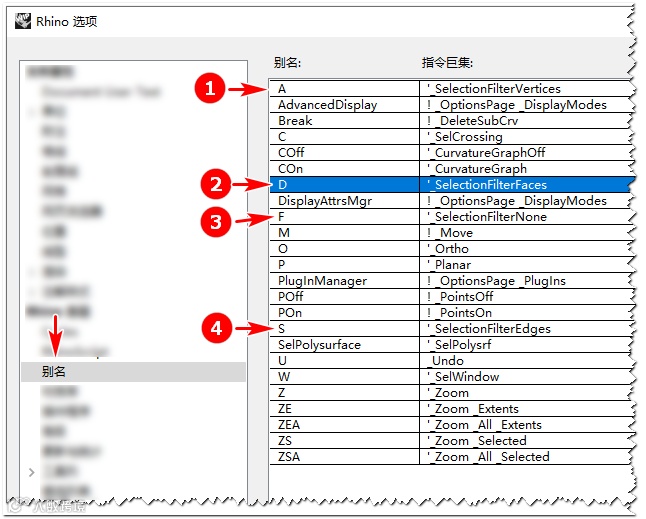Edit macro '_SelectionFilterFaces'
This screenshot has width=646, height=519.
(x=525, y=185)
